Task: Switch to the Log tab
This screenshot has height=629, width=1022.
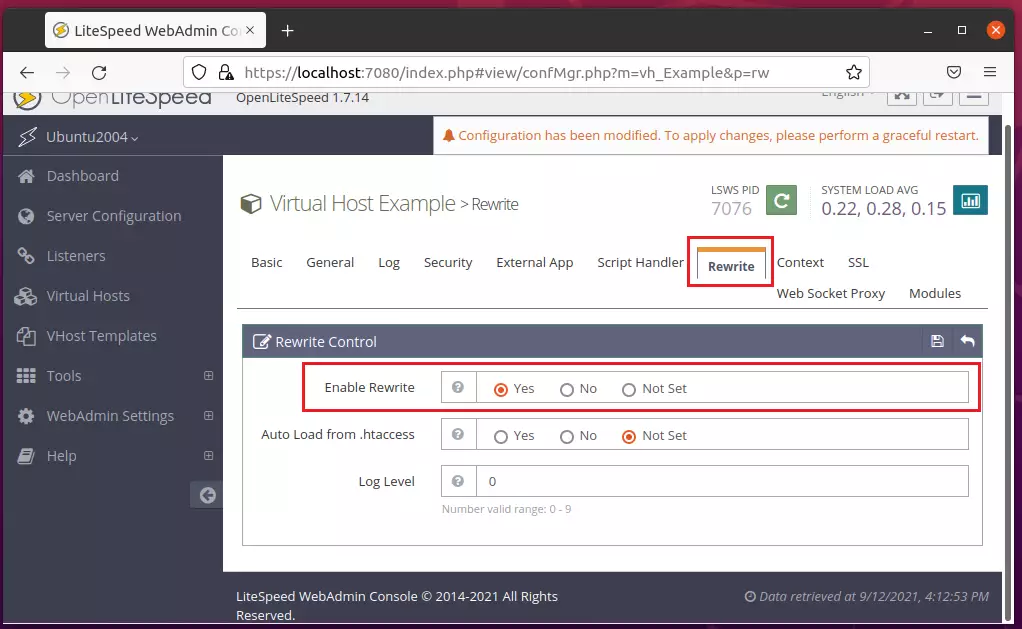Action: pyautogui.click(x=388, y=262)
